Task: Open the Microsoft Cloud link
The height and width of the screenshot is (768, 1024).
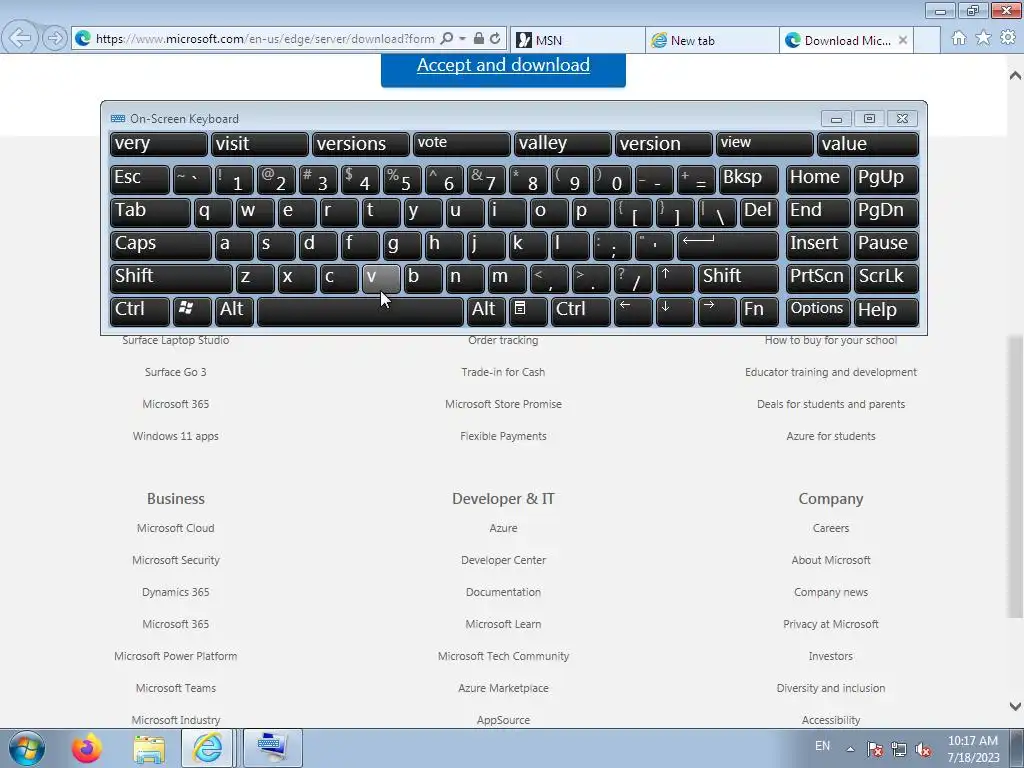Action: [x=176, y=528]
